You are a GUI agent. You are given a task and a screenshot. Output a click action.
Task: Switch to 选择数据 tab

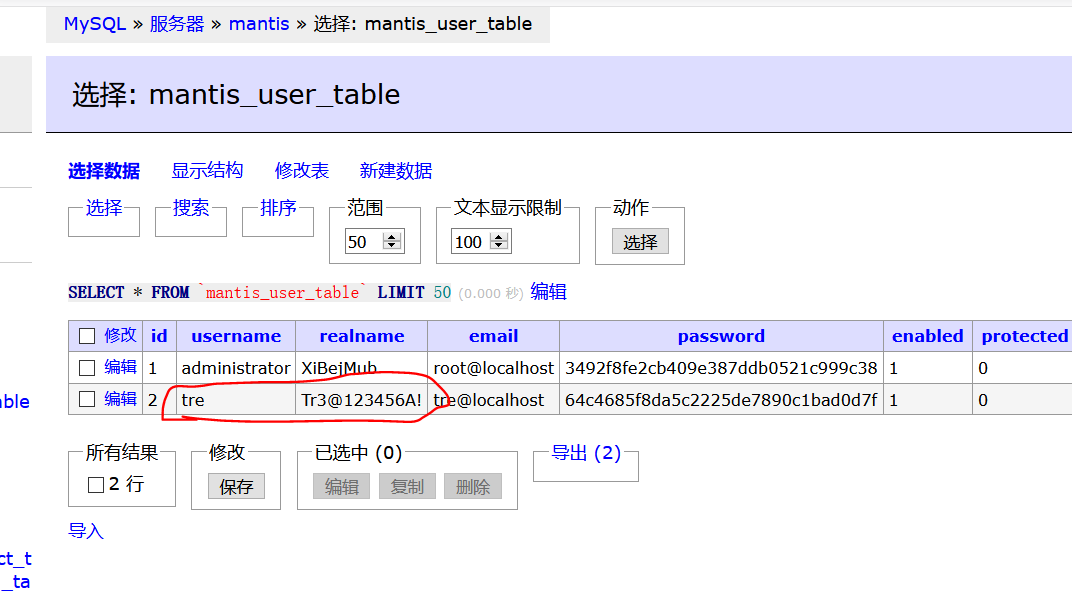click(104, 171)
